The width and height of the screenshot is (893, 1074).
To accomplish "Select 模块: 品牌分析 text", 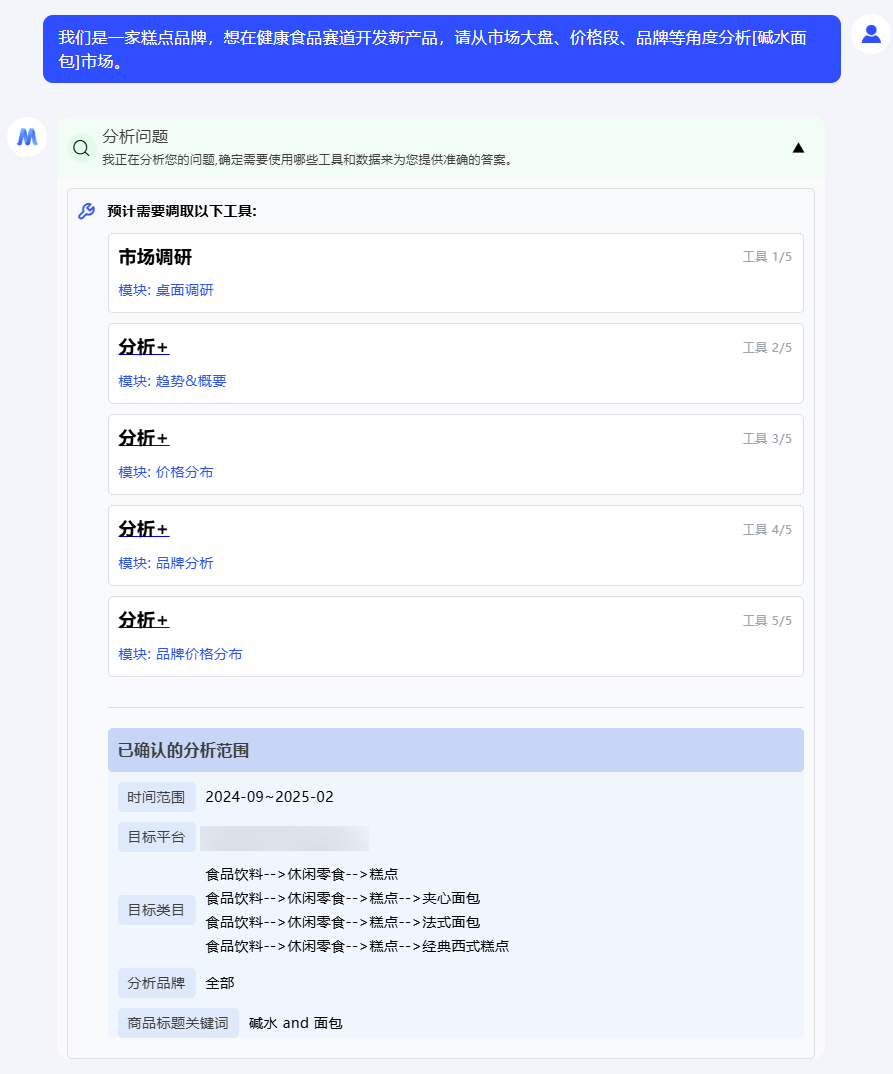I will (x=166, y=564).
